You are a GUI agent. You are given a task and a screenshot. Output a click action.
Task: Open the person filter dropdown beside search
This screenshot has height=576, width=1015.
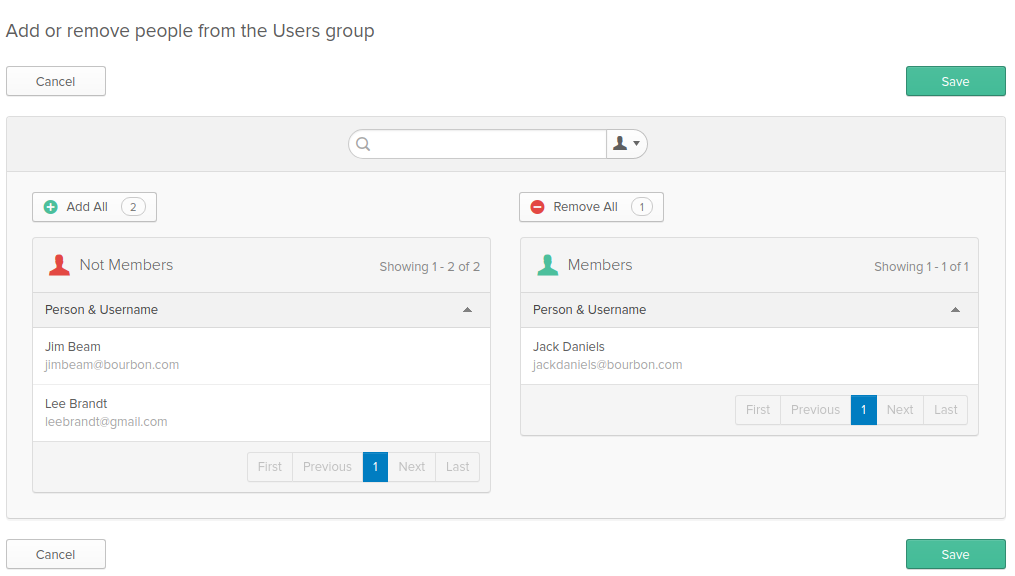point(626,144)
